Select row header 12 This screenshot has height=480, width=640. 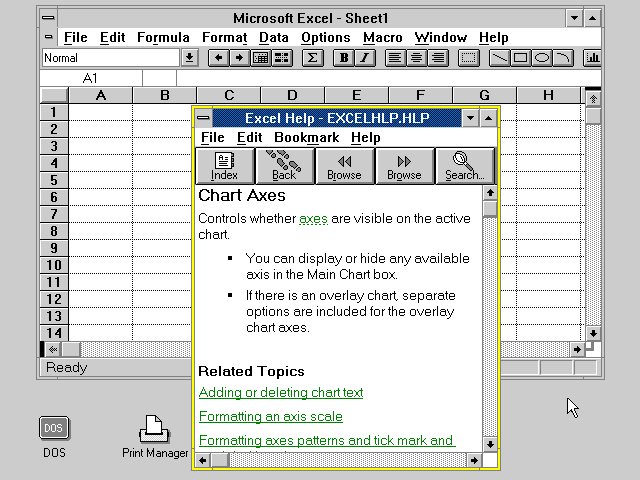54,299
